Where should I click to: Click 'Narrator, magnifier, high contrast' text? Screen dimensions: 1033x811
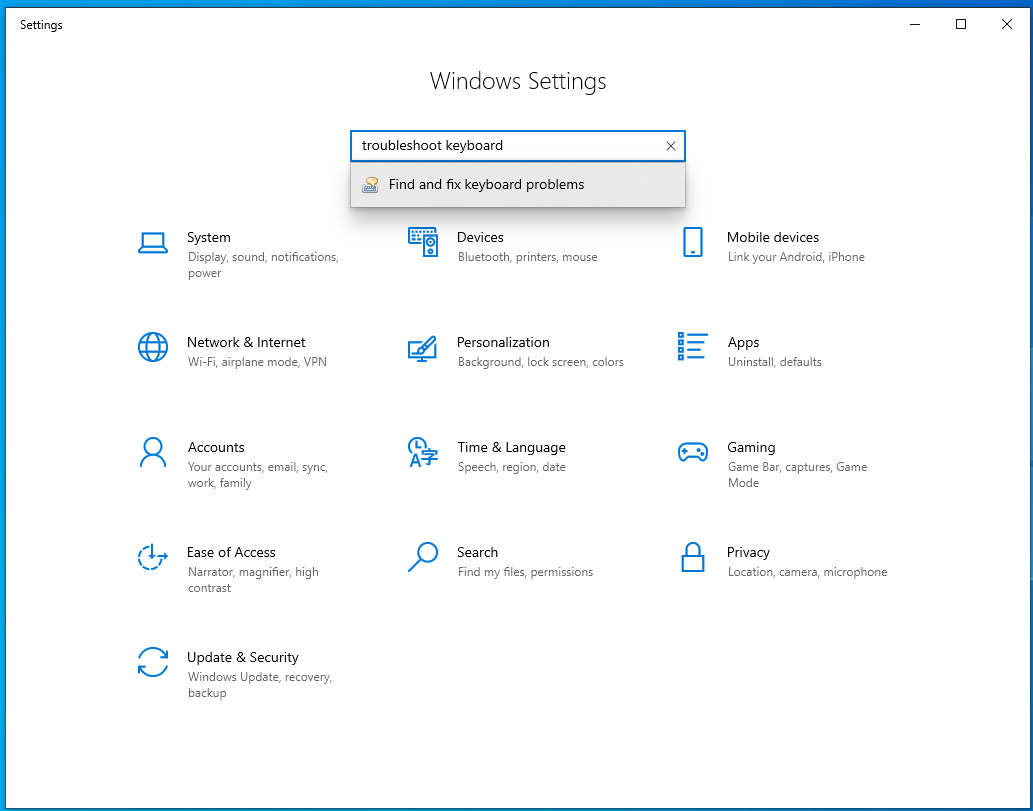pyautogui.click(x=254, y=580)
